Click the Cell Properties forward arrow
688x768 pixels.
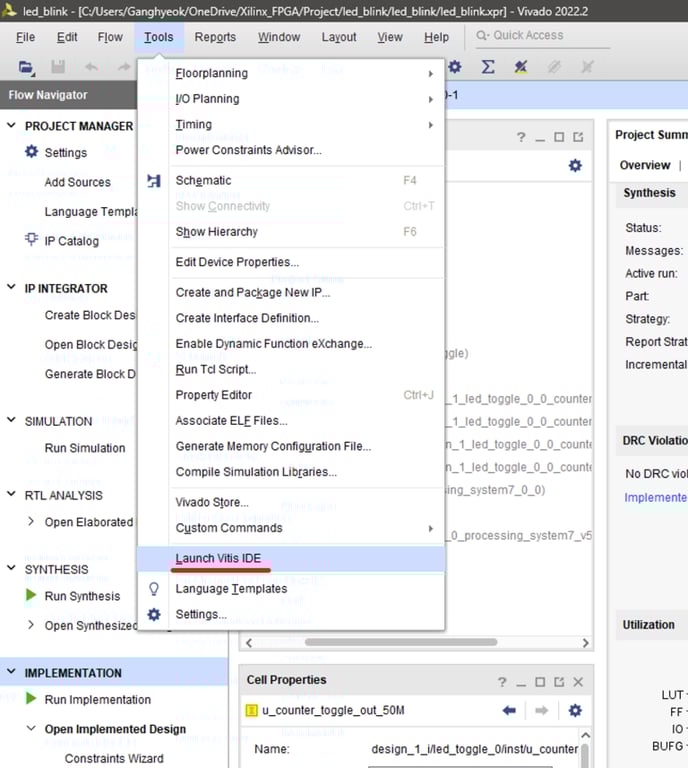pyautogui.click(x=542, y=710)
